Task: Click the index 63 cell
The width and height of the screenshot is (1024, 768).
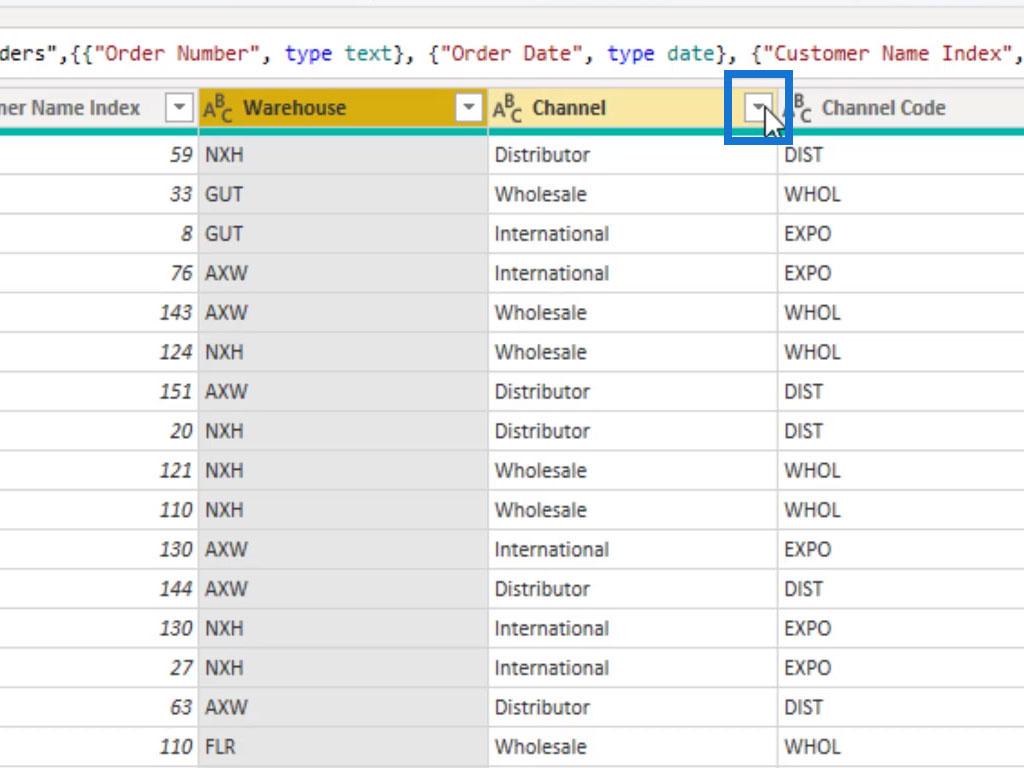Action: pos(98,707)
